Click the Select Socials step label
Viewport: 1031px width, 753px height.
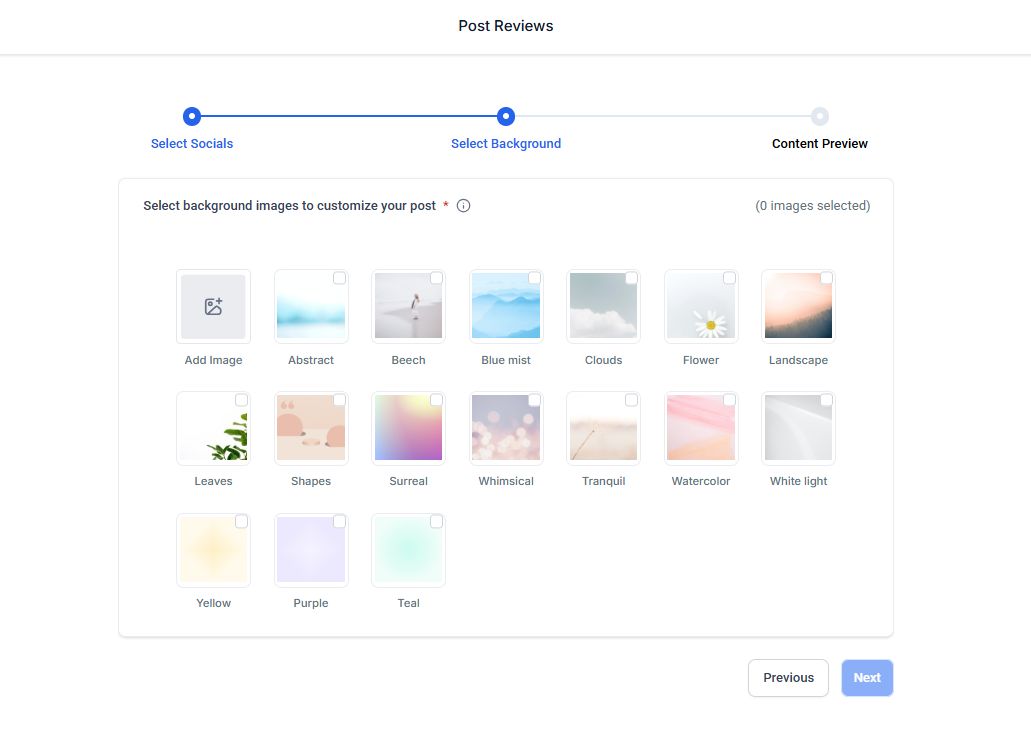pyautogui.click(x=192, y=143)
